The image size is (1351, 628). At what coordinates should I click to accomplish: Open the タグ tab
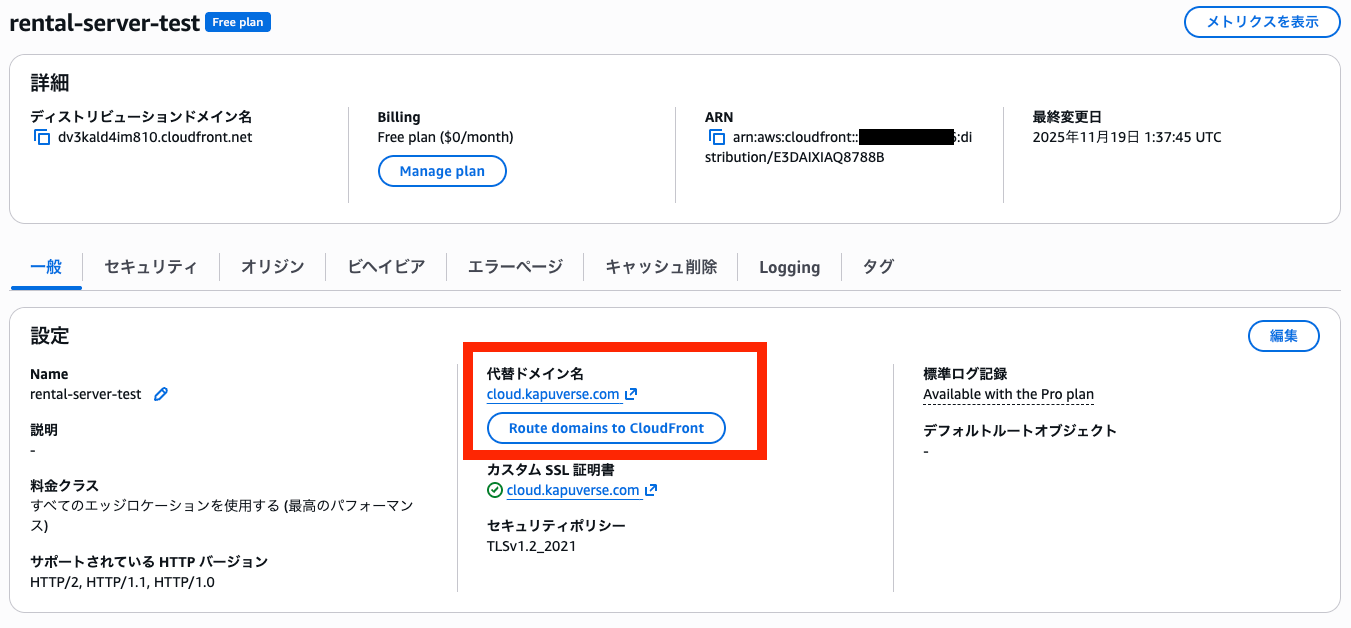(878, 266)
